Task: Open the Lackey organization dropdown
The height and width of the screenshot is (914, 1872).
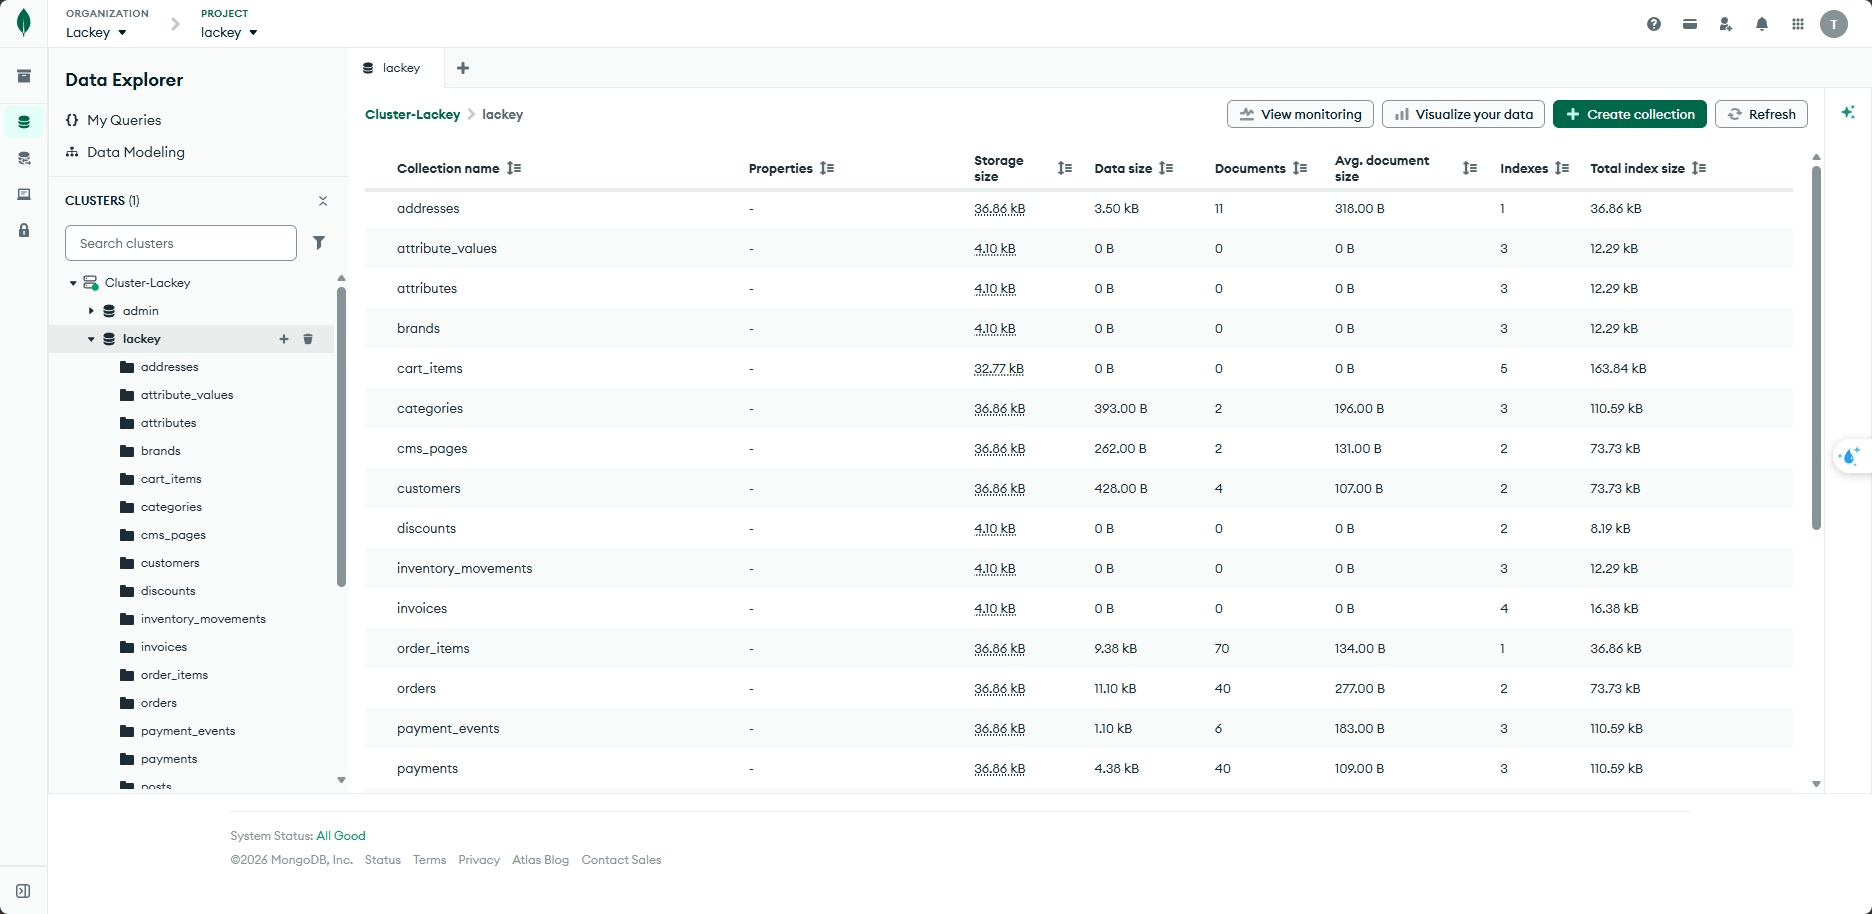Action: pos(96,32)
